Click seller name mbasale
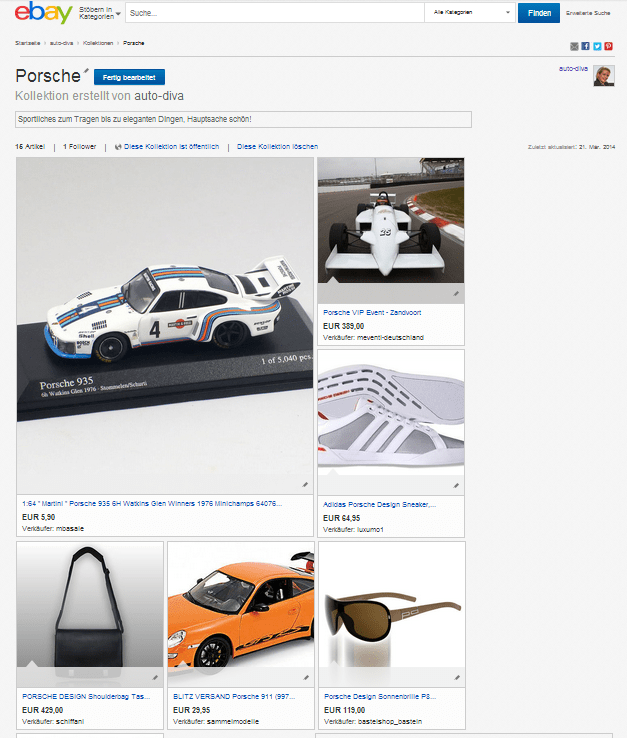 click(x=69, y=529)
